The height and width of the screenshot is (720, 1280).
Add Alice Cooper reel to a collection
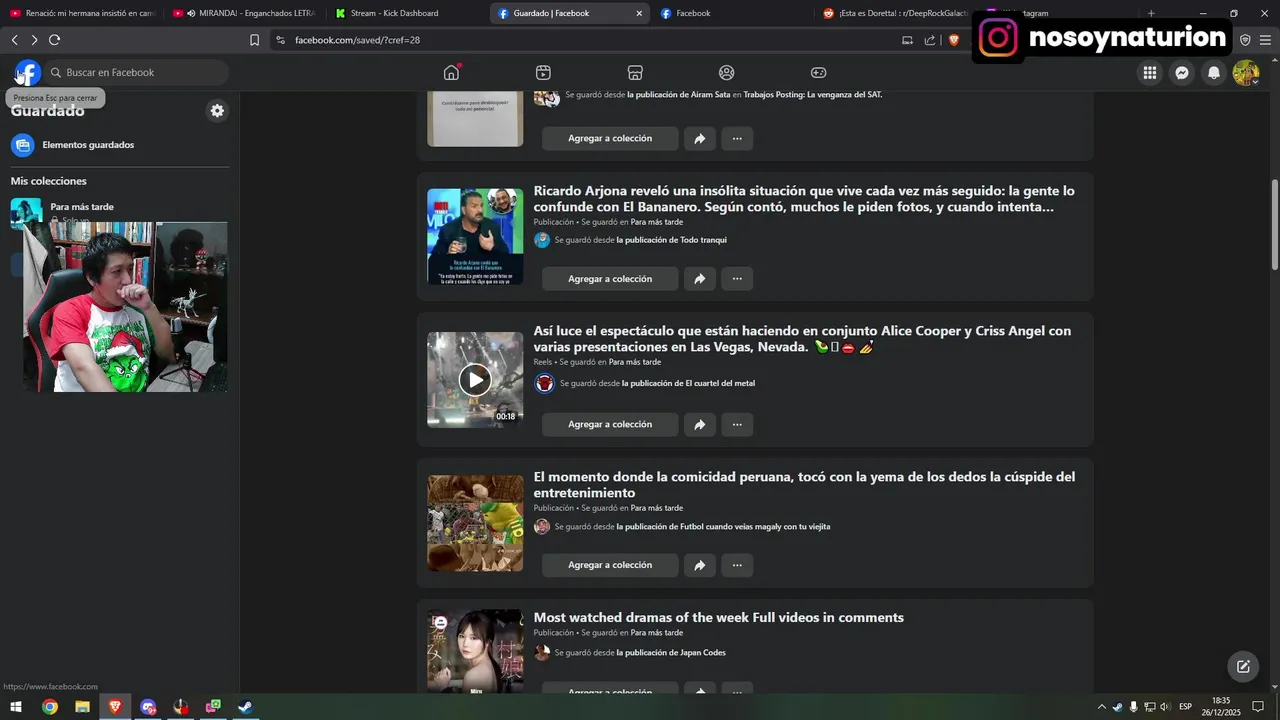click(x=610, y=424)
